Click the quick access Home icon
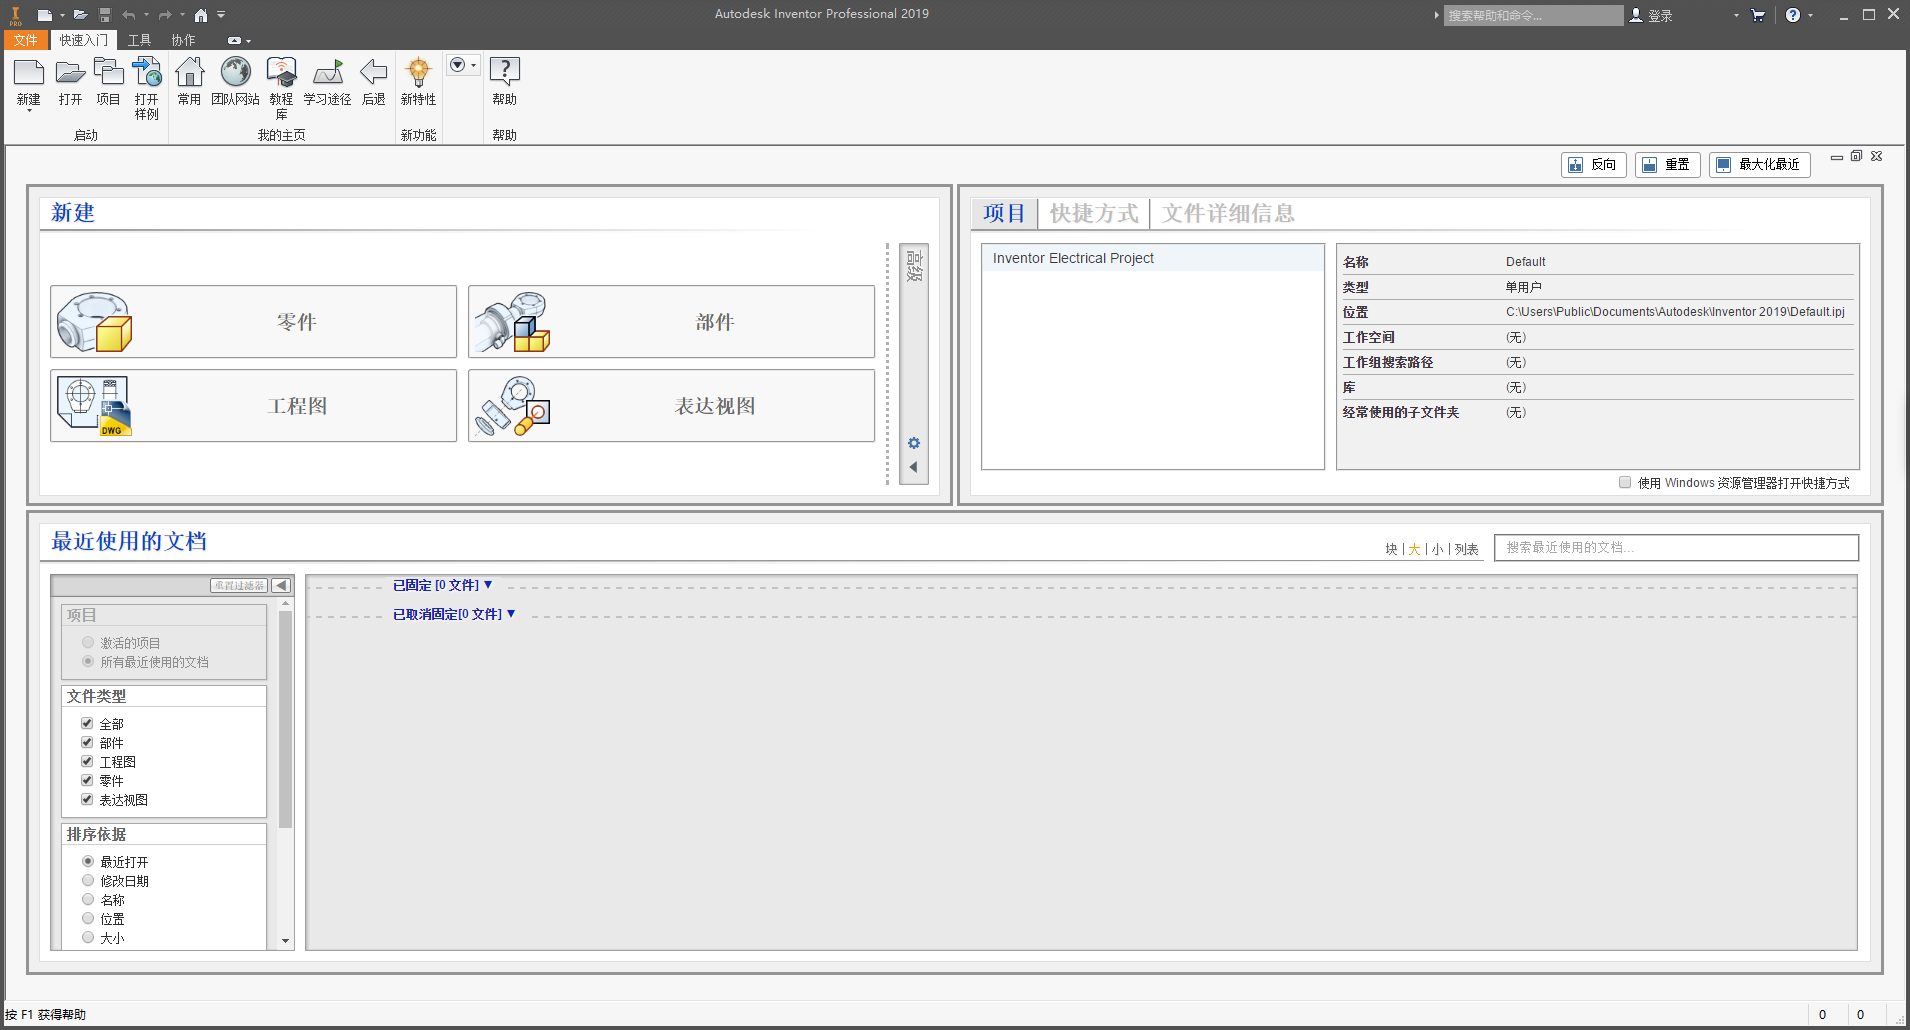This screenshot has width=1910, height=1030. pos(201,15)
